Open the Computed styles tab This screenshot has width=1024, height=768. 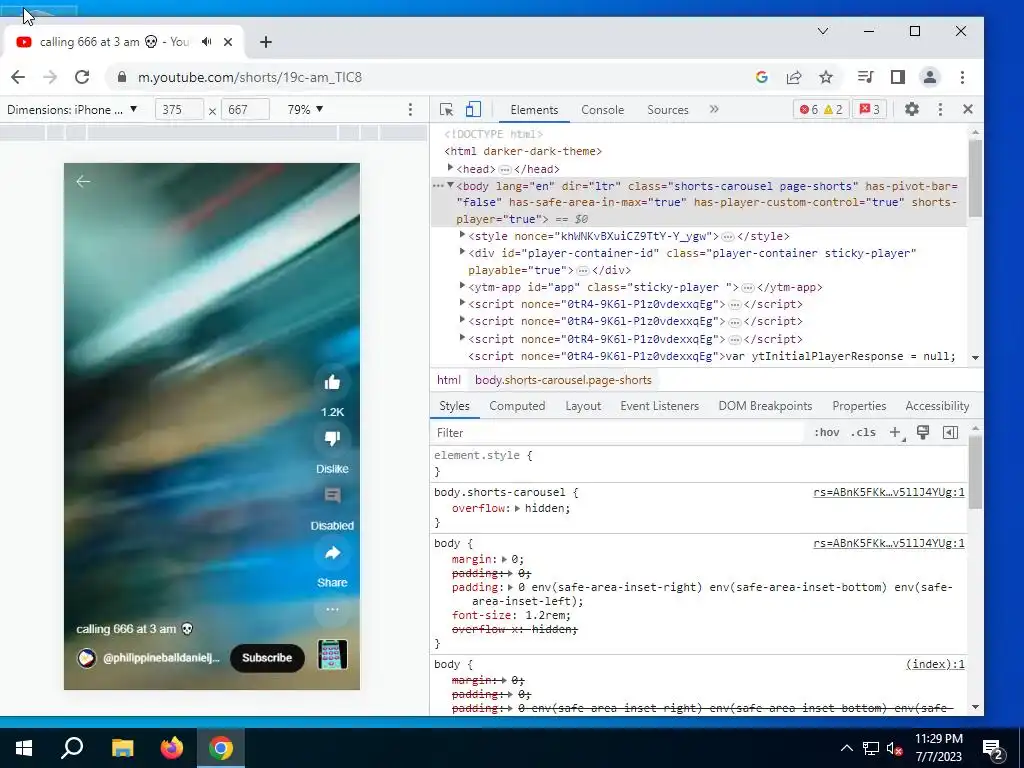[x=517, y=406]
